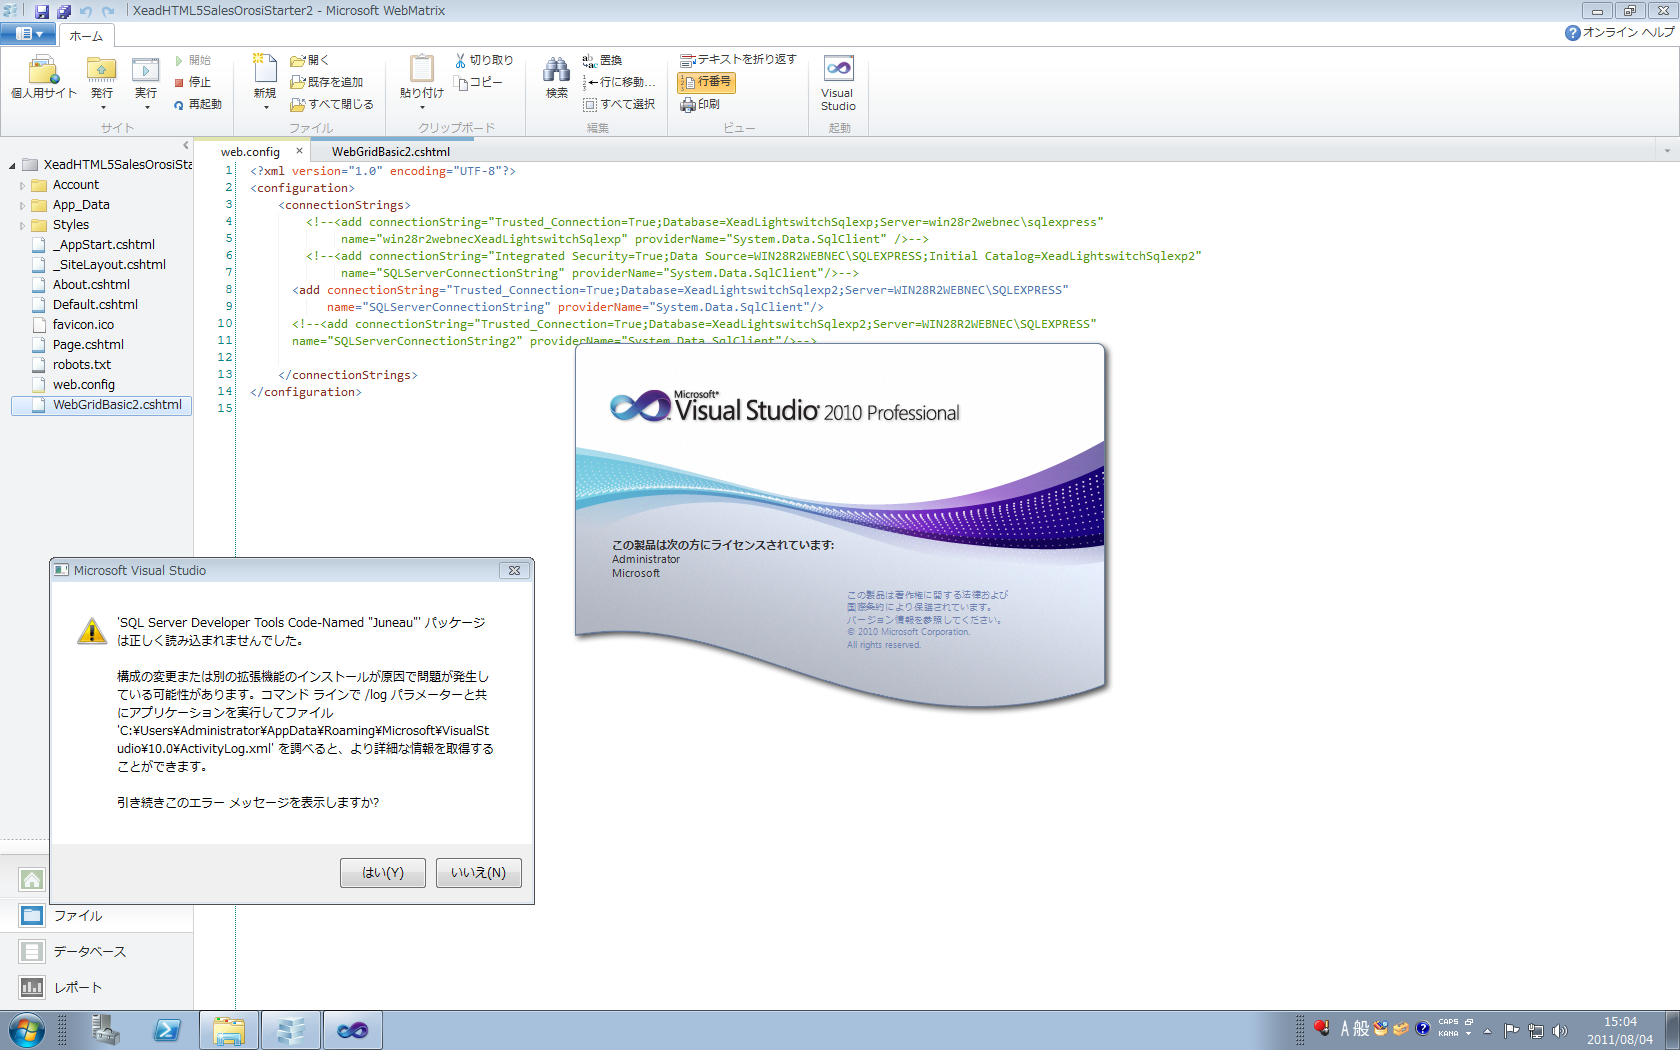The image size is (1680, 1050).
Task: Click はい(Y) in the error dialog
Action: point(383,873)
